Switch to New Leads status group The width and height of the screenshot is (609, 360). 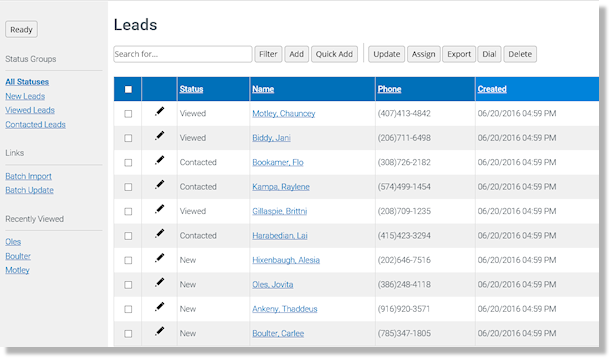pyautogui.click(x=25, y=96)
